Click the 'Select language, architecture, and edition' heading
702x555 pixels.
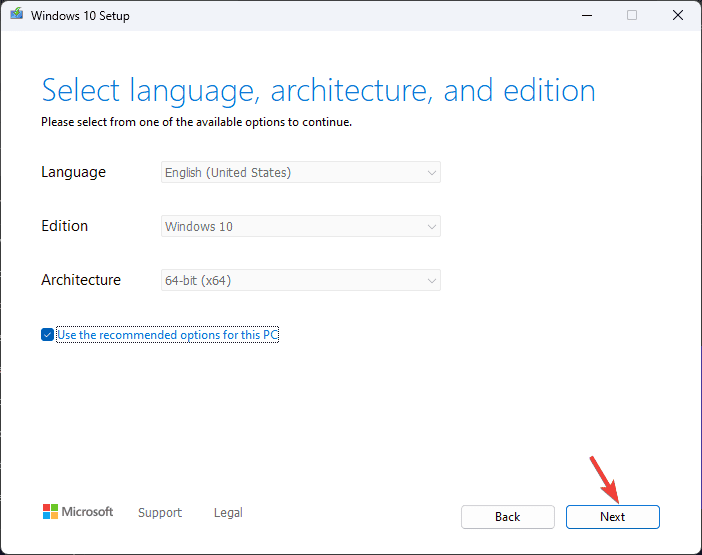click(x=318, y=91)
